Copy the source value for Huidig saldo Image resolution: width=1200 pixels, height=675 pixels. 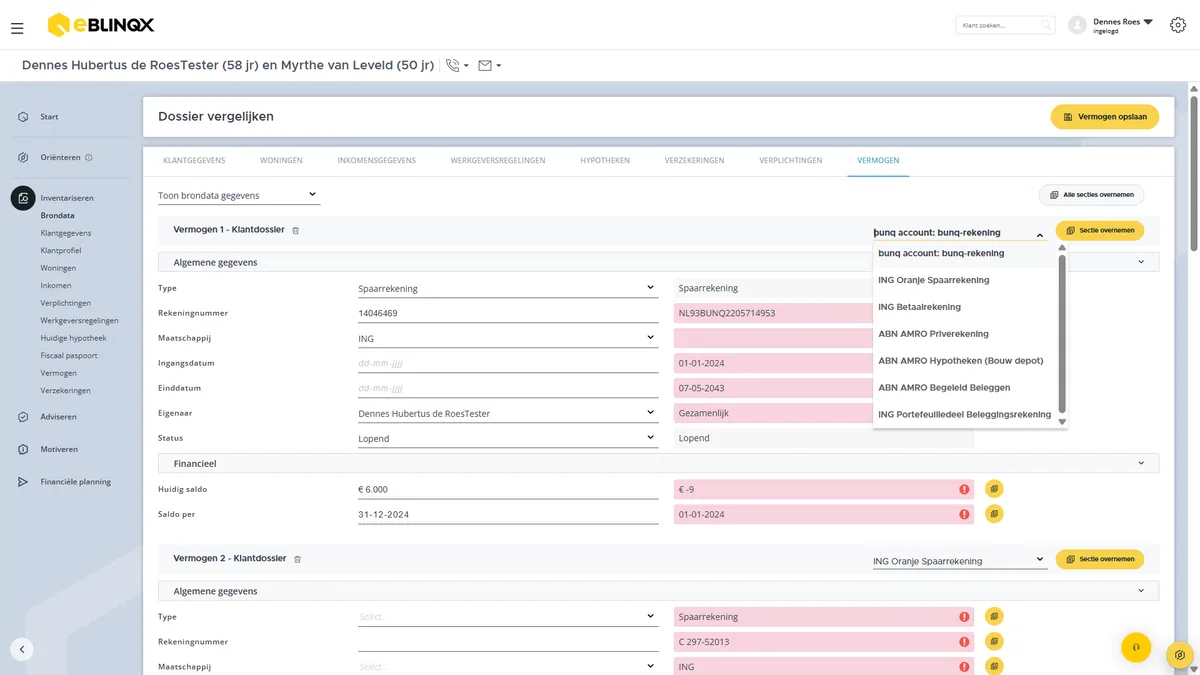[994, 489]
